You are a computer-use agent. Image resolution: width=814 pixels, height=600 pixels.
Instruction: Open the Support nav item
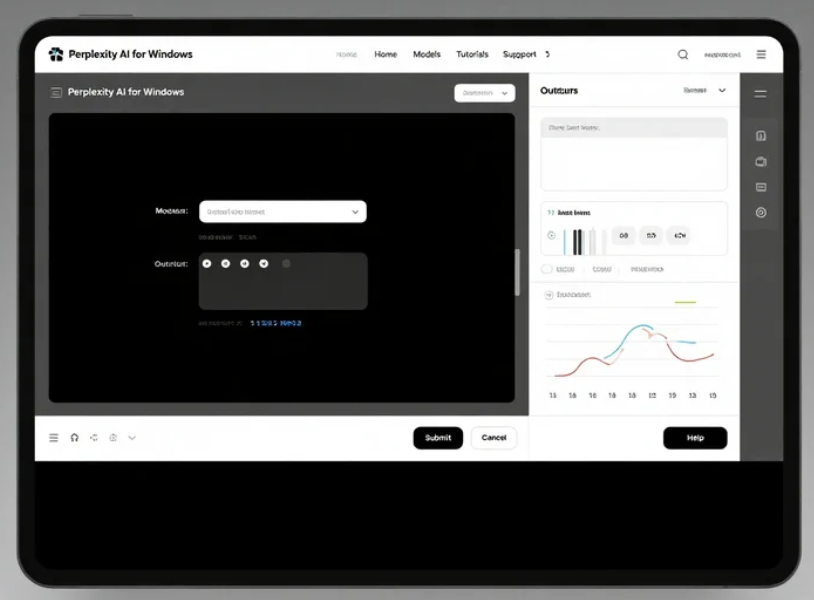(x=519, y=54)
